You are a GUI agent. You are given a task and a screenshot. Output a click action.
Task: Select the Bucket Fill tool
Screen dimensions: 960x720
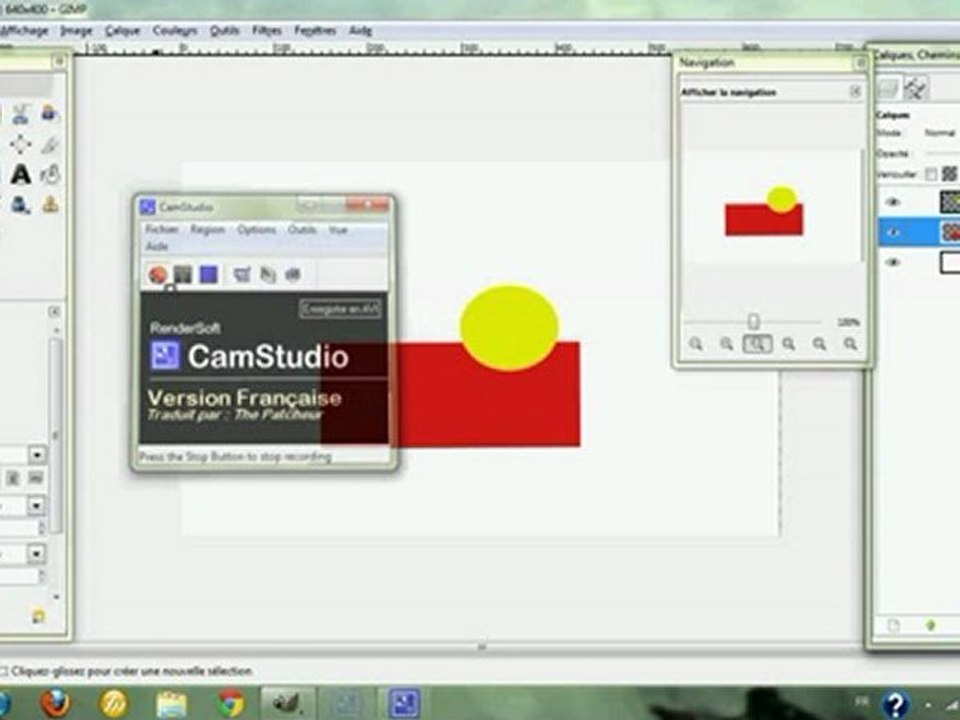[x=50, y=174]
